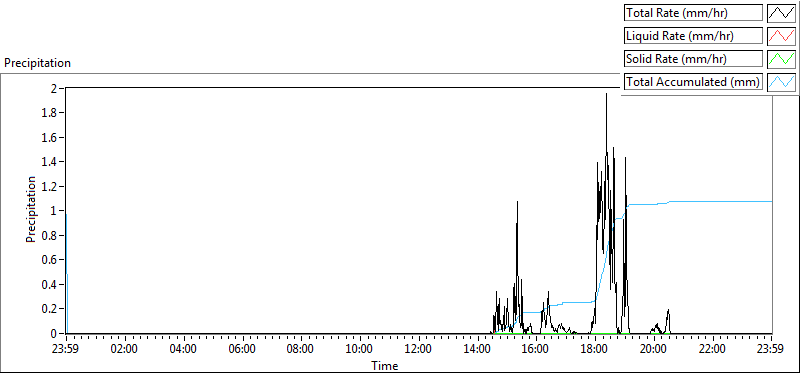Click the Total Rate black line swatch
800x373 pixels.
782,13
